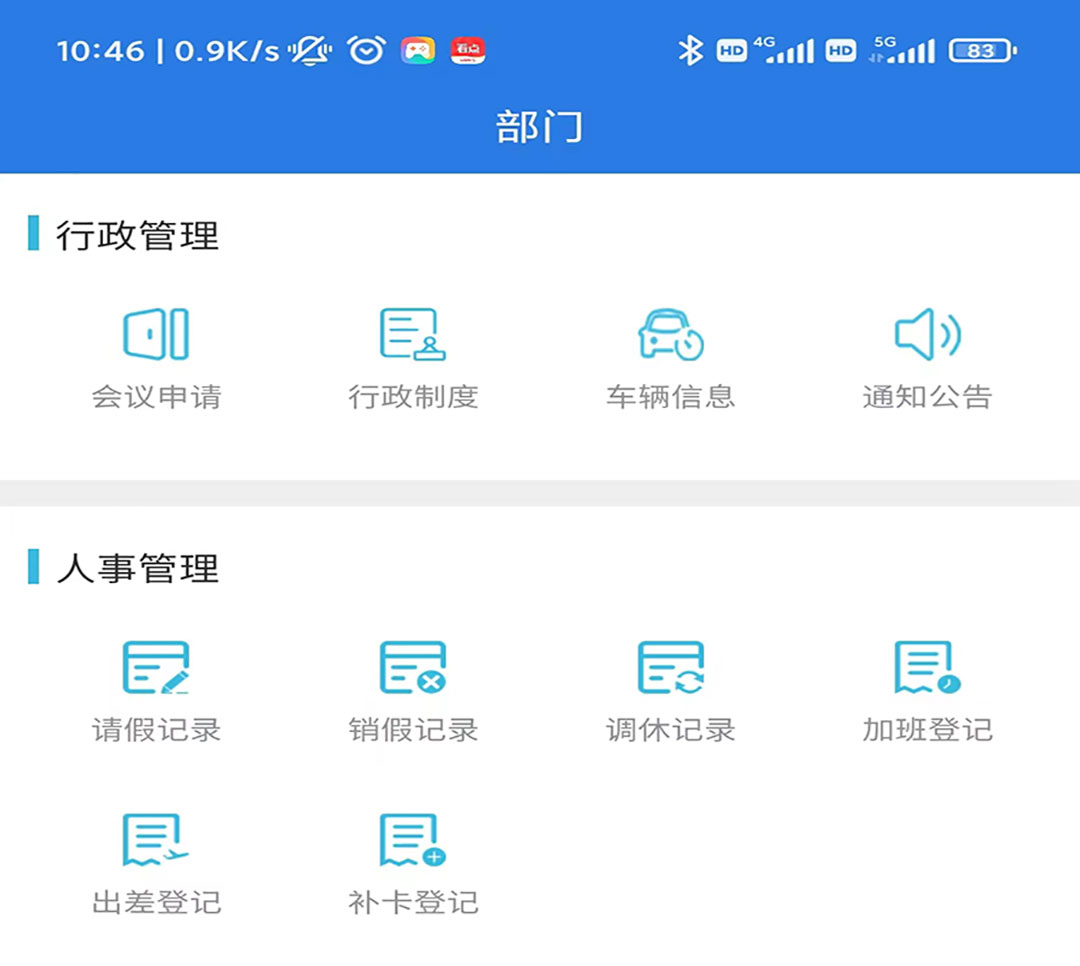
Task: Open the 请假记录 leave records icon
Action: click(x=156, y=668)
